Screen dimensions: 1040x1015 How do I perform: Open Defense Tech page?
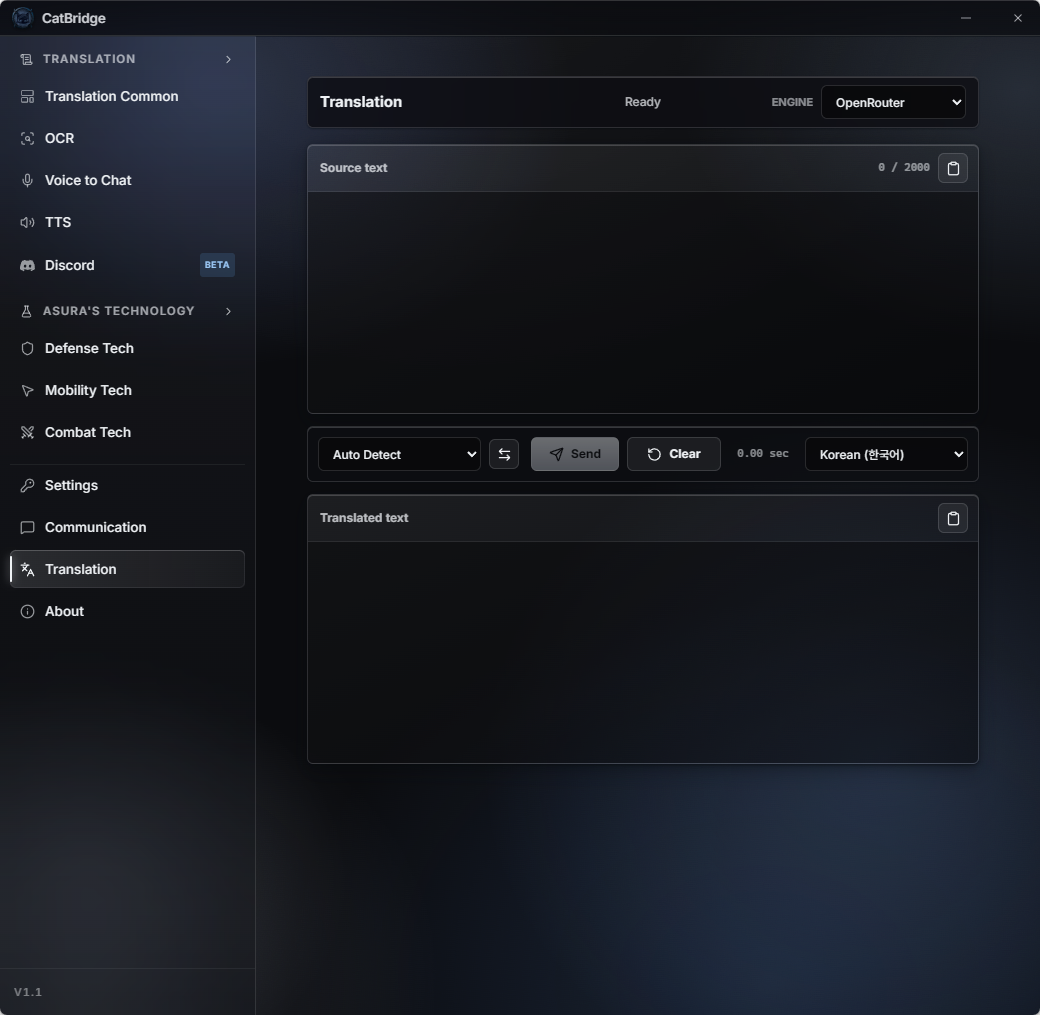coord(127,348)
